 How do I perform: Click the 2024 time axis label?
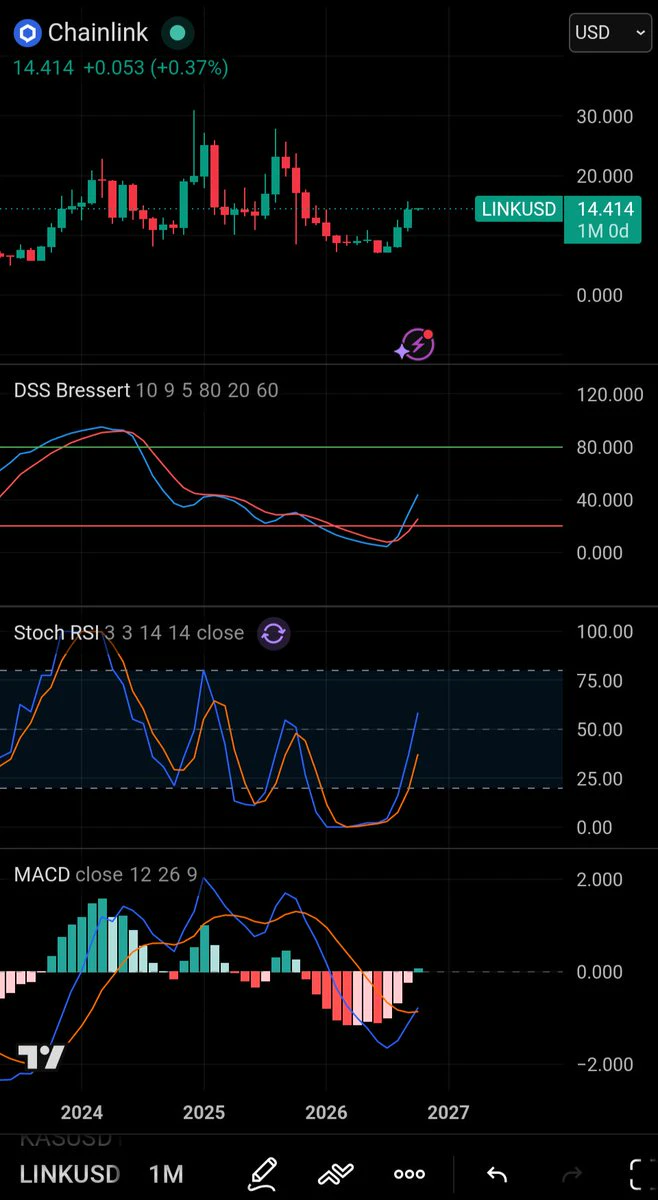click(81, 1112)
